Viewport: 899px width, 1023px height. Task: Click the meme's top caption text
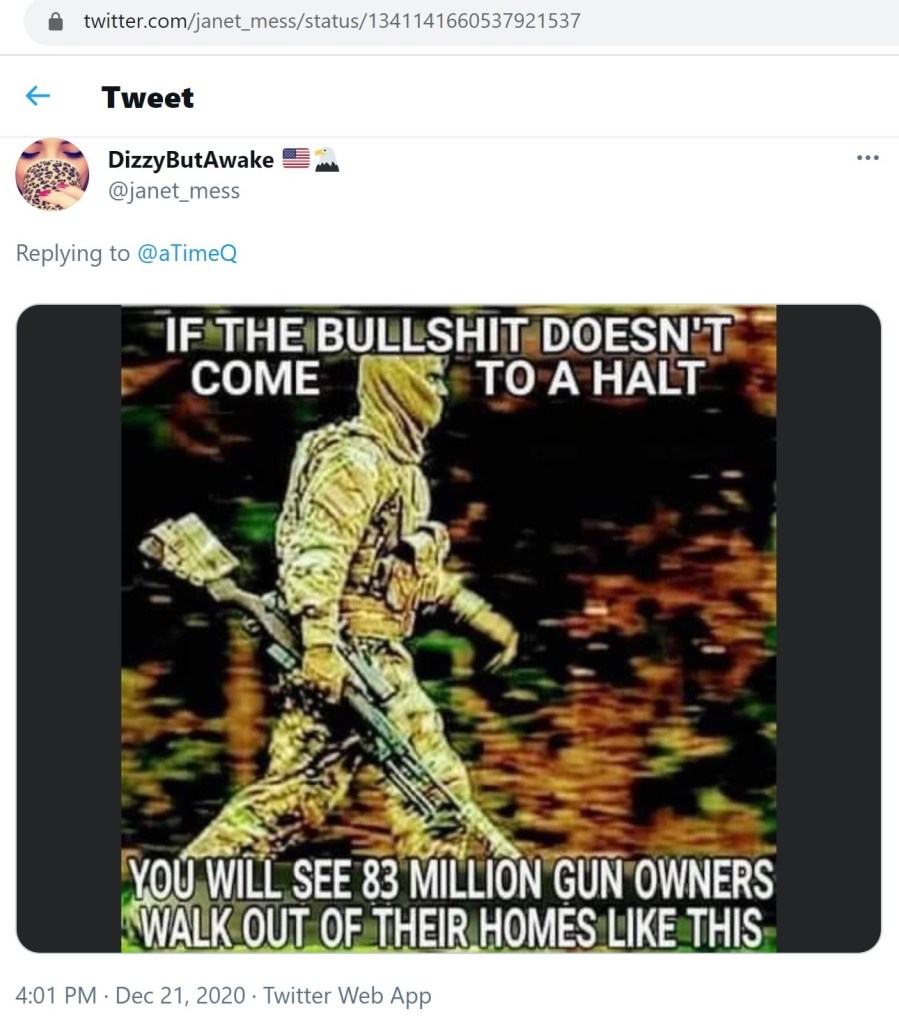click(x=448, y=357)
